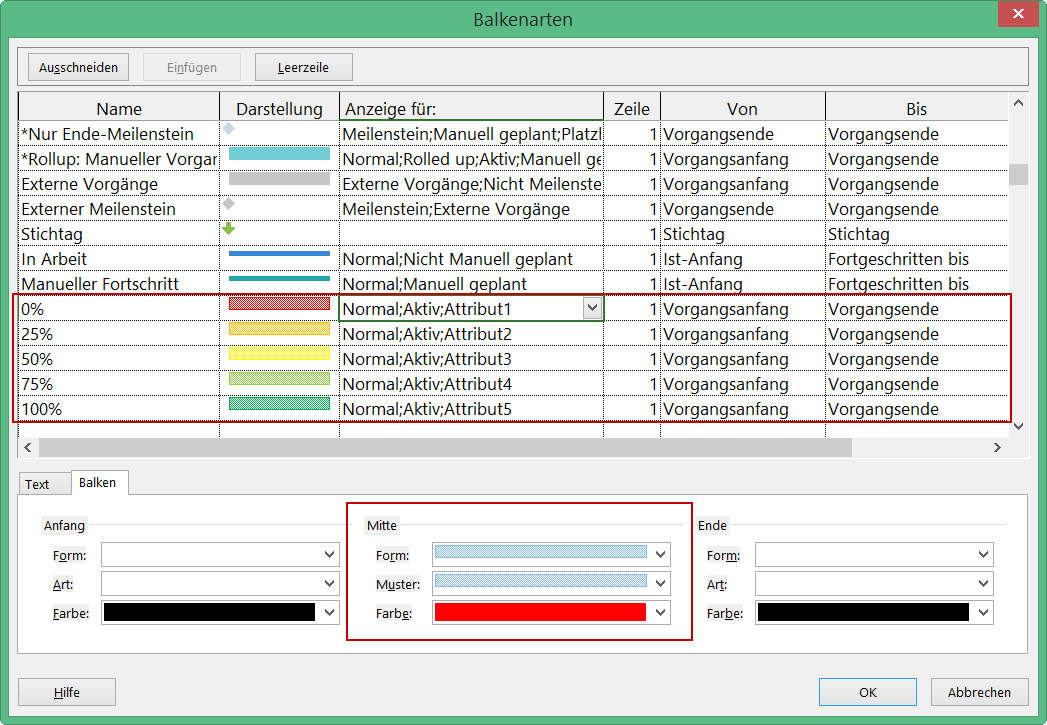Viewport: 1047px width, 725px height.
Task: Select the orange 25% bar preview
Action: (x=279, y=329)
